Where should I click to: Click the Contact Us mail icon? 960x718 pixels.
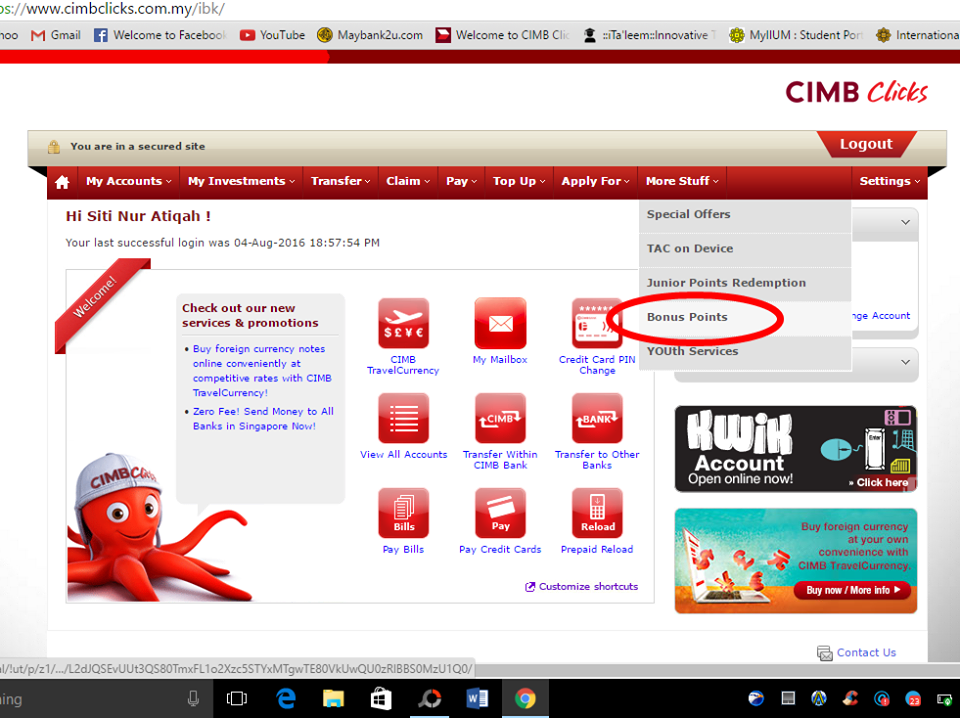pos(825,653)
